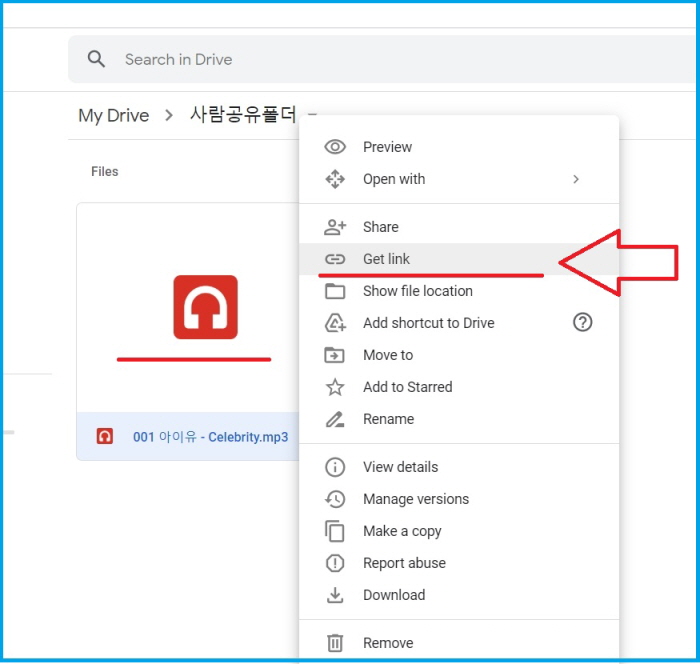Choose Manage versions

tap(416, 499)
